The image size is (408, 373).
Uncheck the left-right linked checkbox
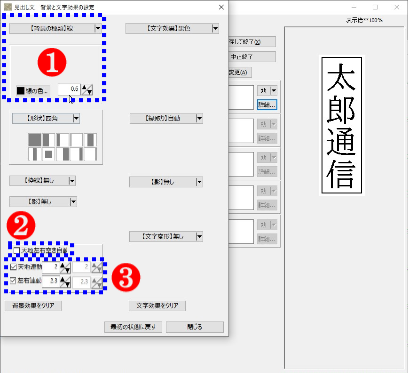coord(13,281)
